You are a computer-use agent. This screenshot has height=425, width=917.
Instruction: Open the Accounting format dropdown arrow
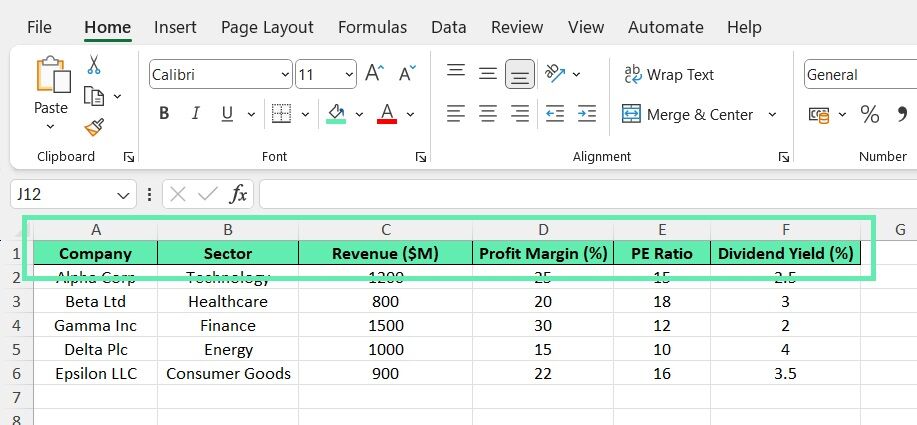point(842,114)
